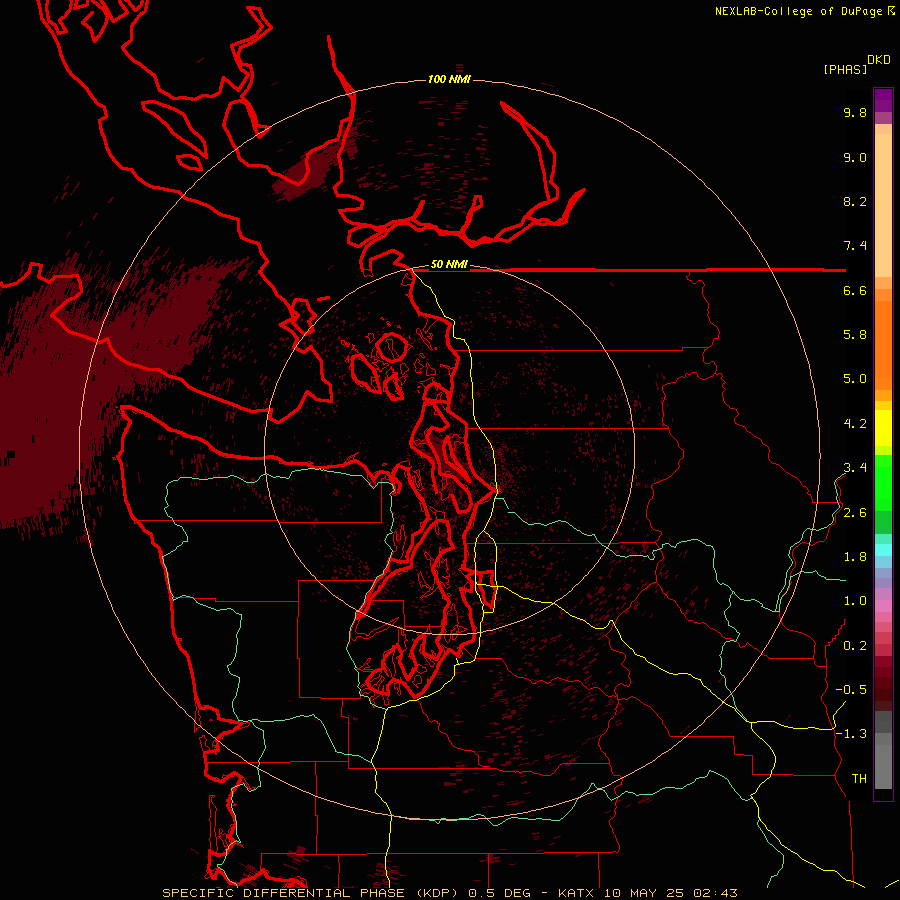The image size is (900, 900).
Task: Click the 100 NMI range ring label
Action: click(x=449, y=79)
